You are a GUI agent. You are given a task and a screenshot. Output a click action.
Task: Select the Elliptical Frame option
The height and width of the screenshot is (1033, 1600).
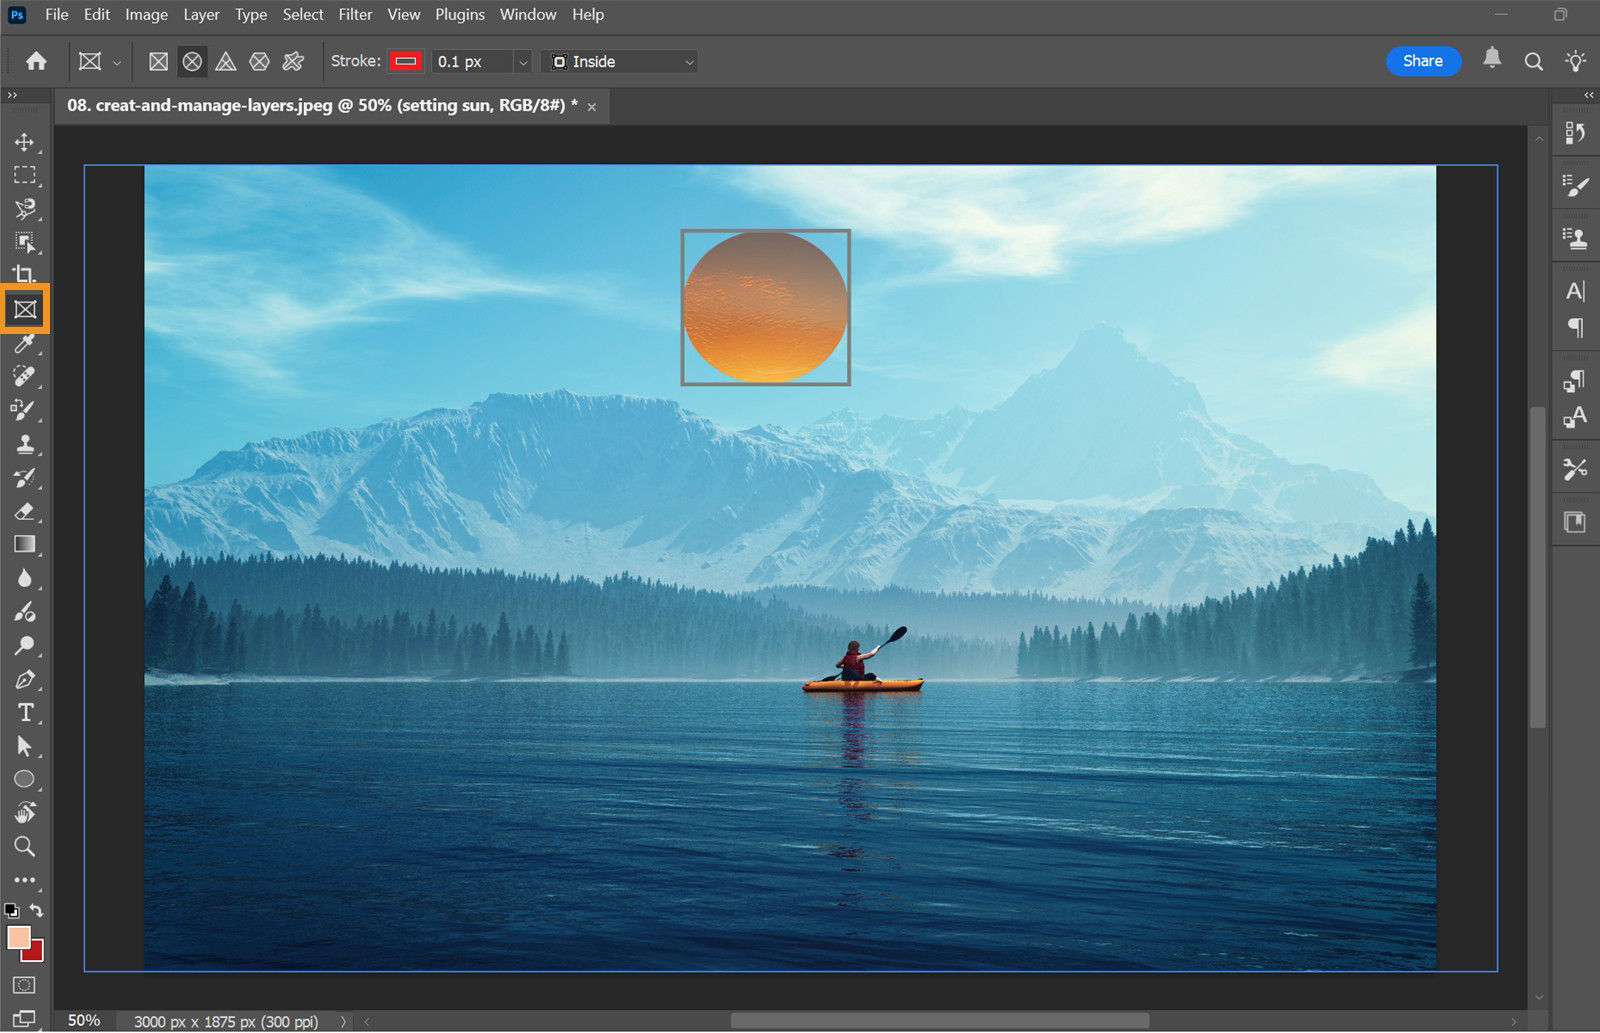[x=191, y=61]
